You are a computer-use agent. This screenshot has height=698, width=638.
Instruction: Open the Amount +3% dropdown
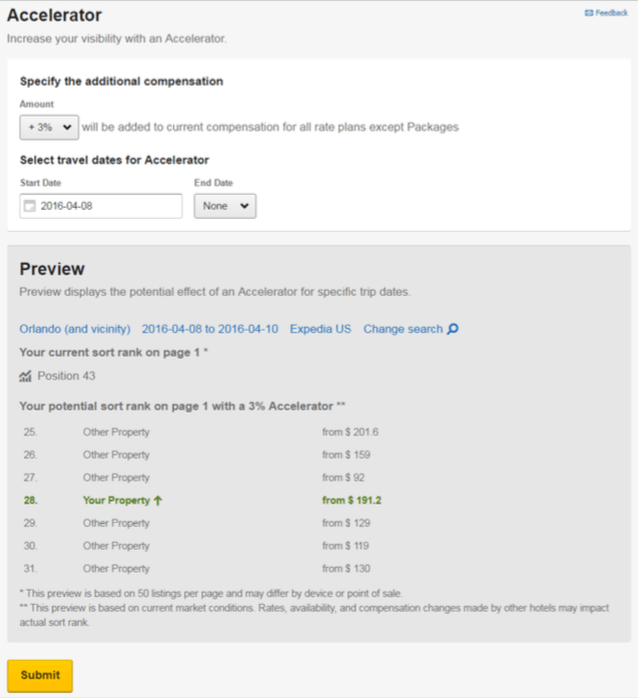coord(49,127)
